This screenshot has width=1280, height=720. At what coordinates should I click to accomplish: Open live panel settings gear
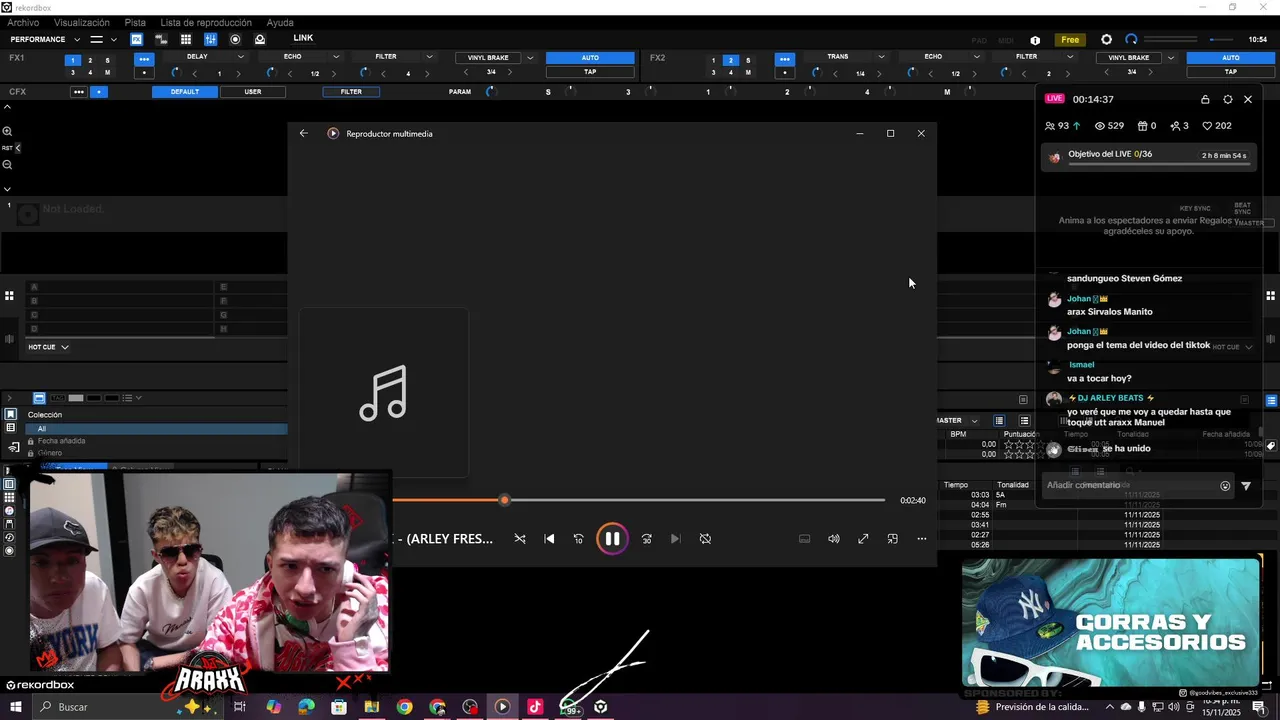point(1228,99)
